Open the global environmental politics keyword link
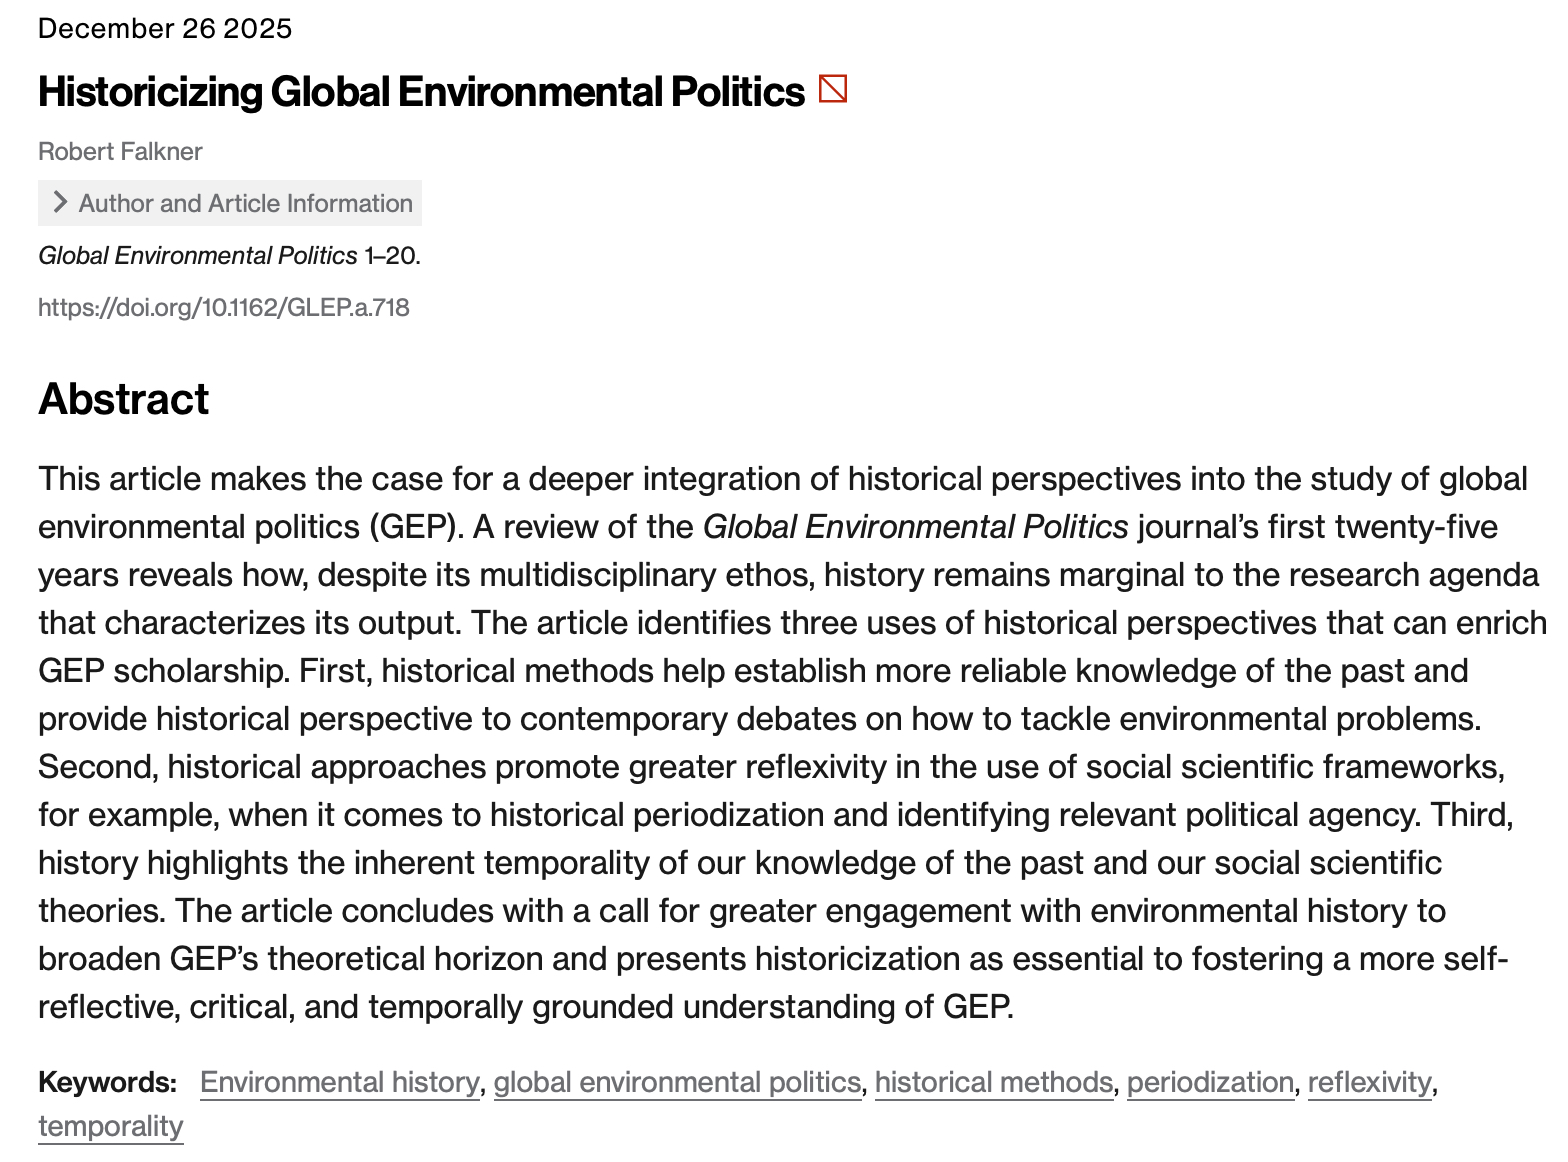Viewport: 1568px width, 1162px height. (x=677, y=1082)
